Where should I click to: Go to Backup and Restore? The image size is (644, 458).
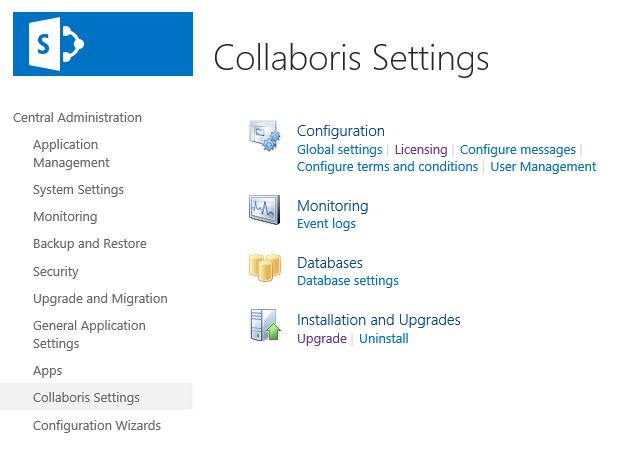click(x=89, y=244)
